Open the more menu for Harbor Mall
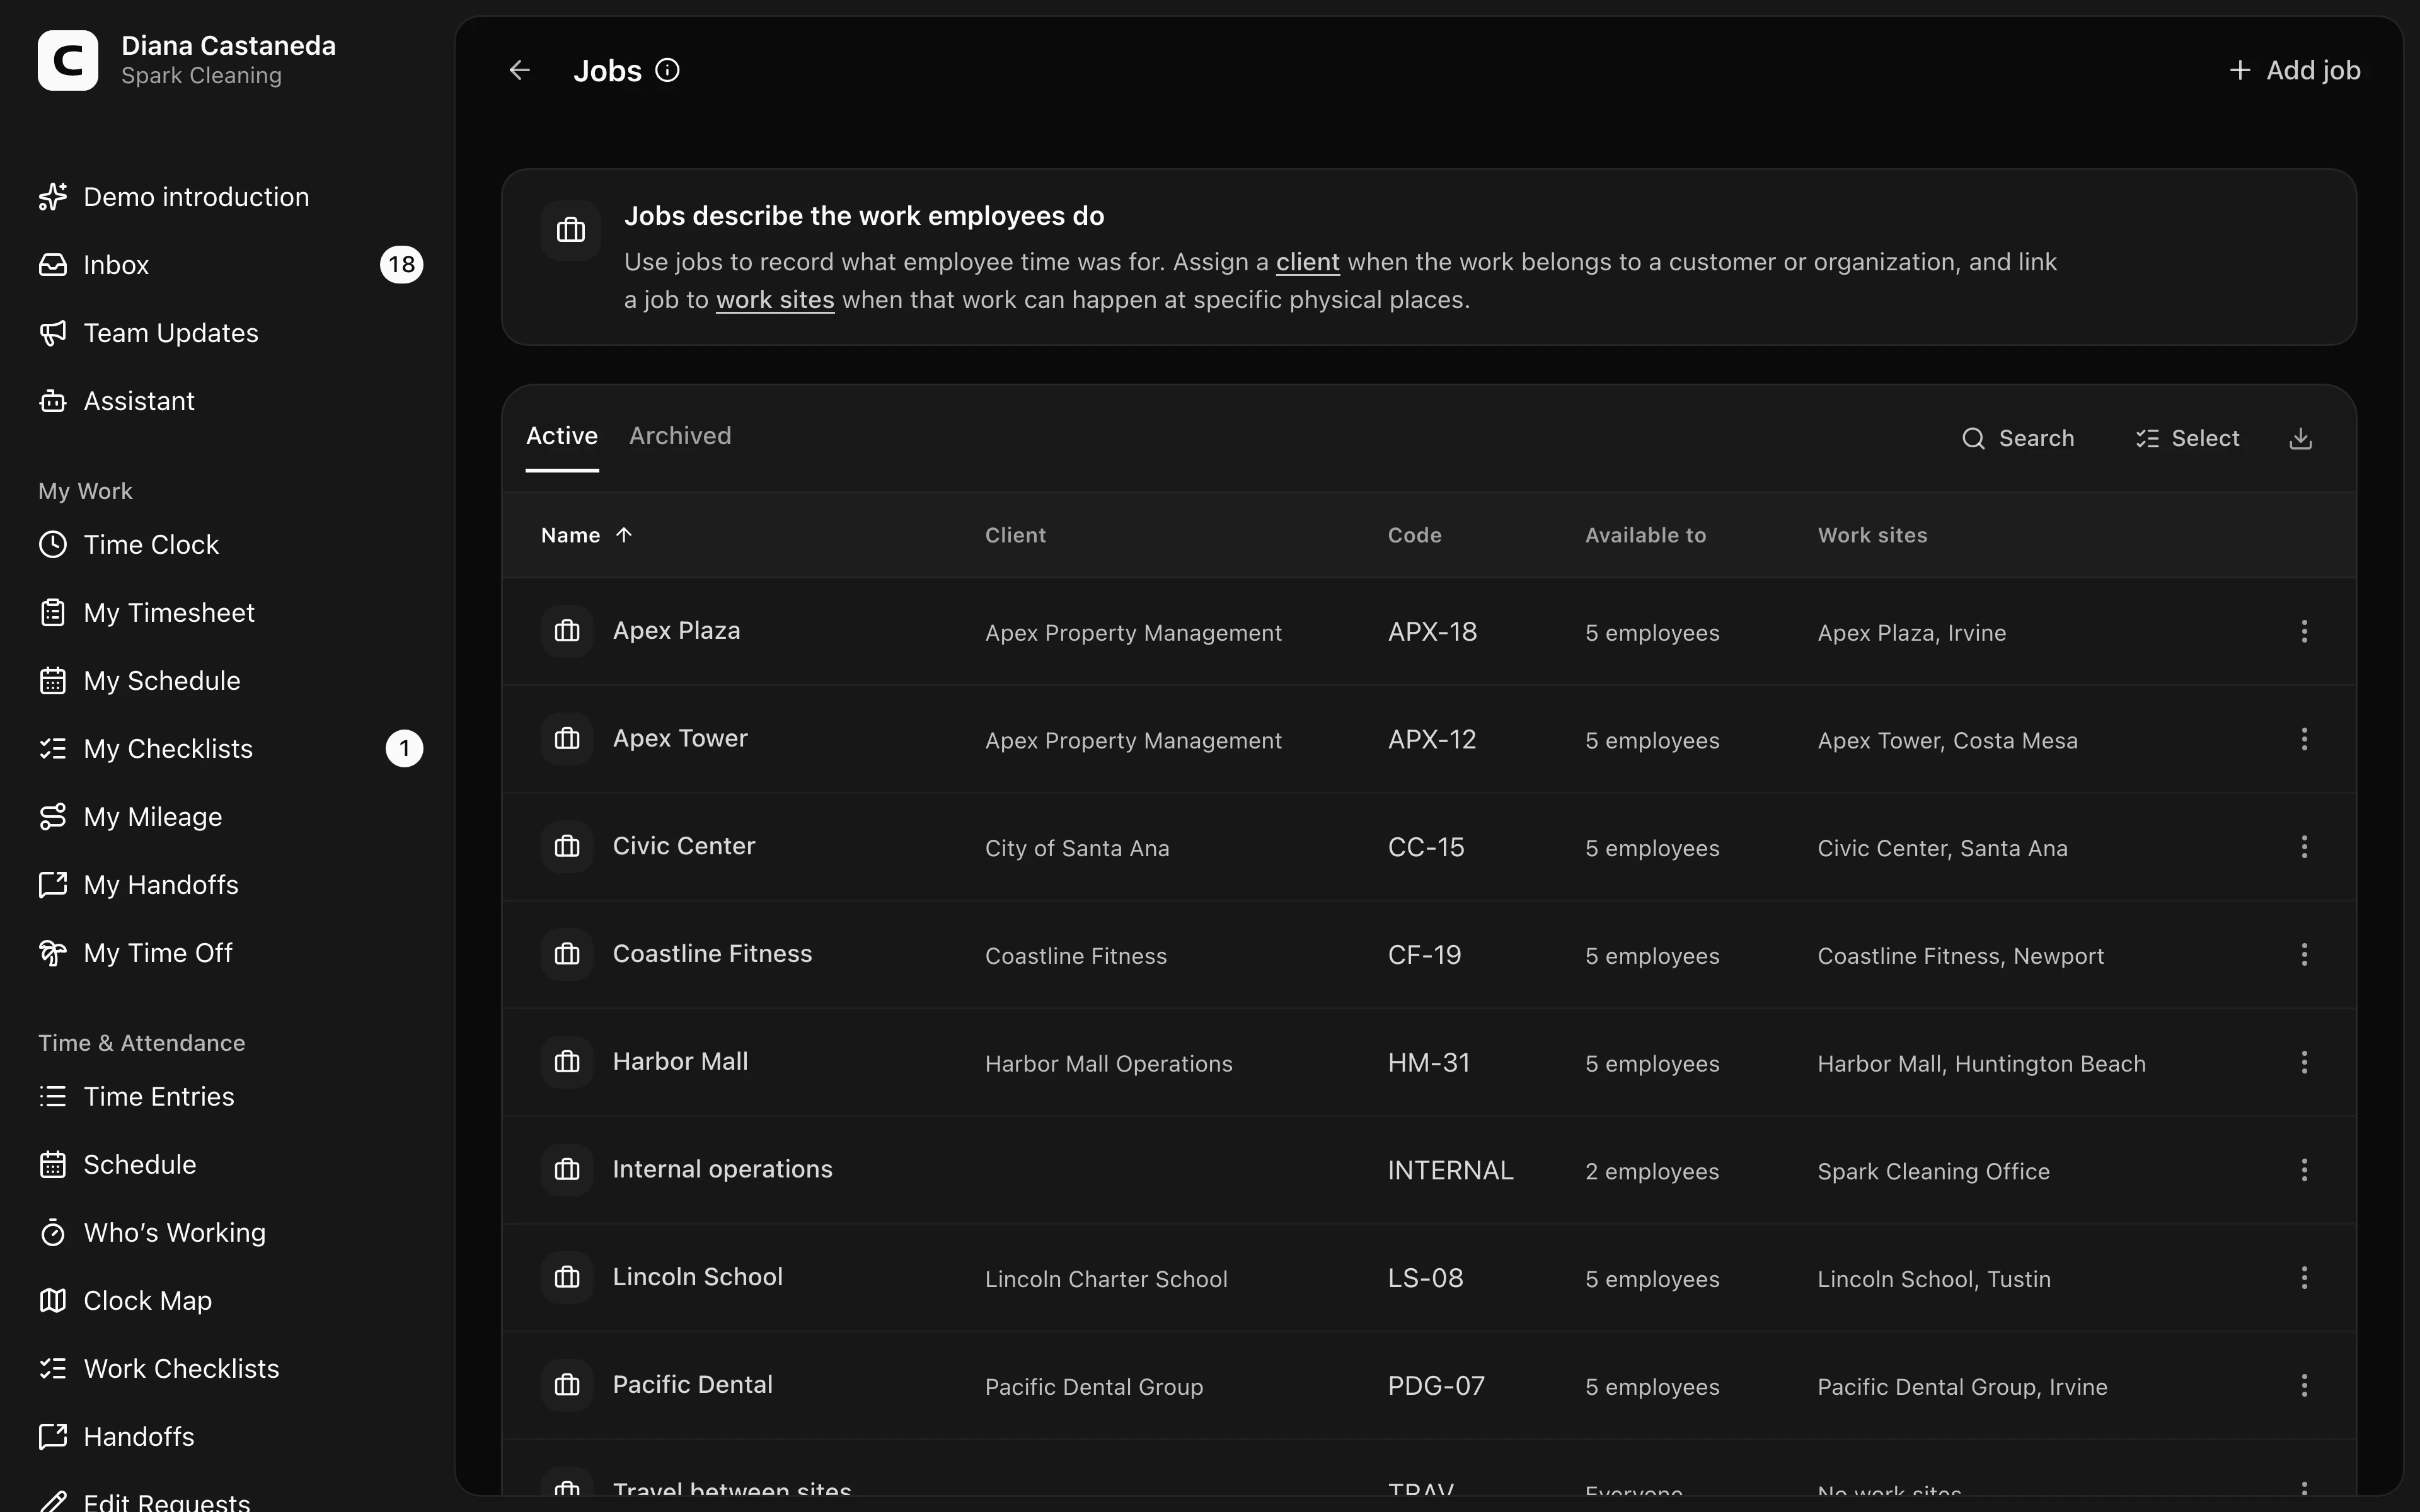 pyautogui.click(x=2304, y=1062)
